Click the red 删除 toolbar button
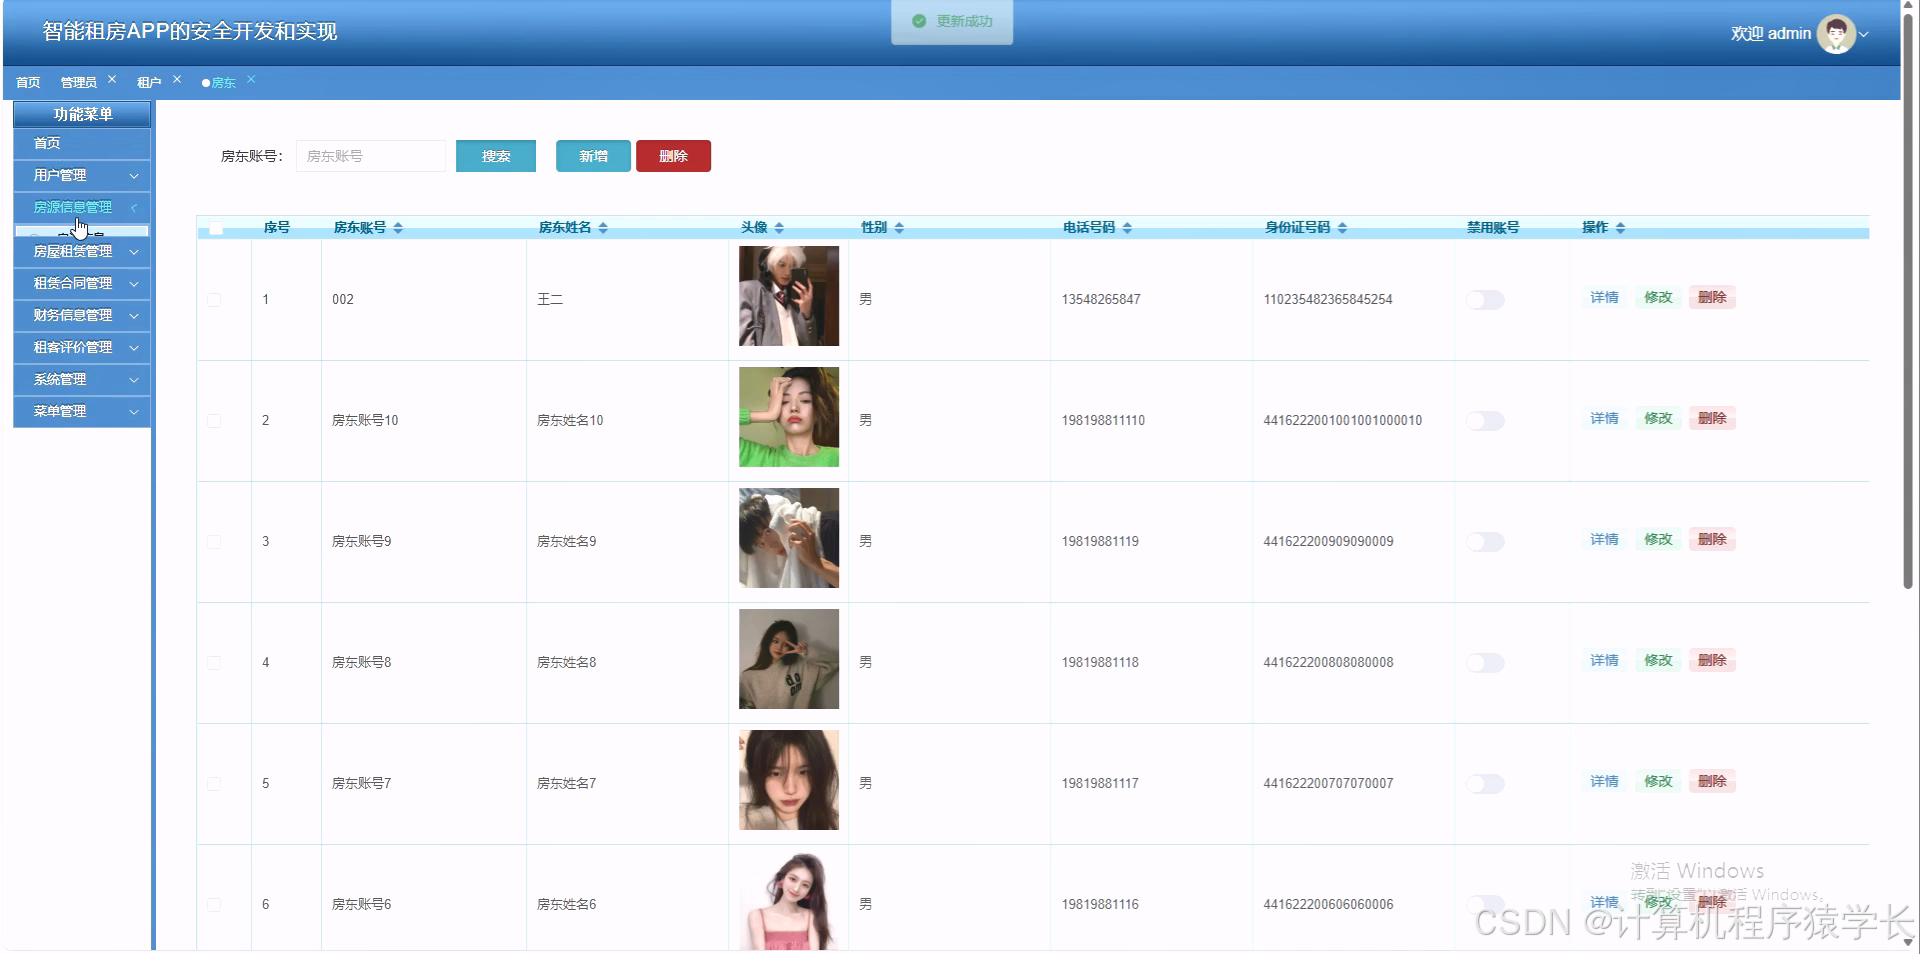 pos(673,156)
